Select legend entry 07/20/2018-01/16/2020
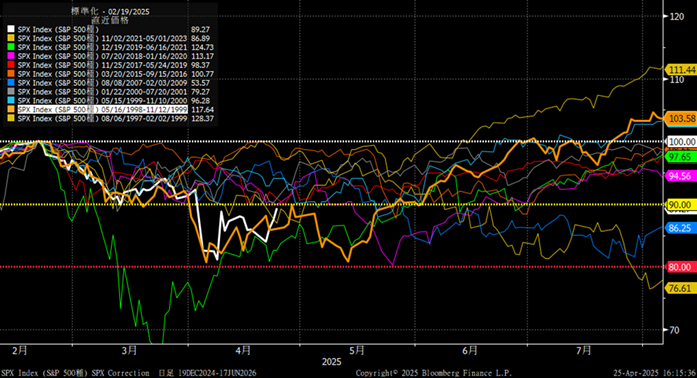Screen dimensions: 697x378 point(103,56)
